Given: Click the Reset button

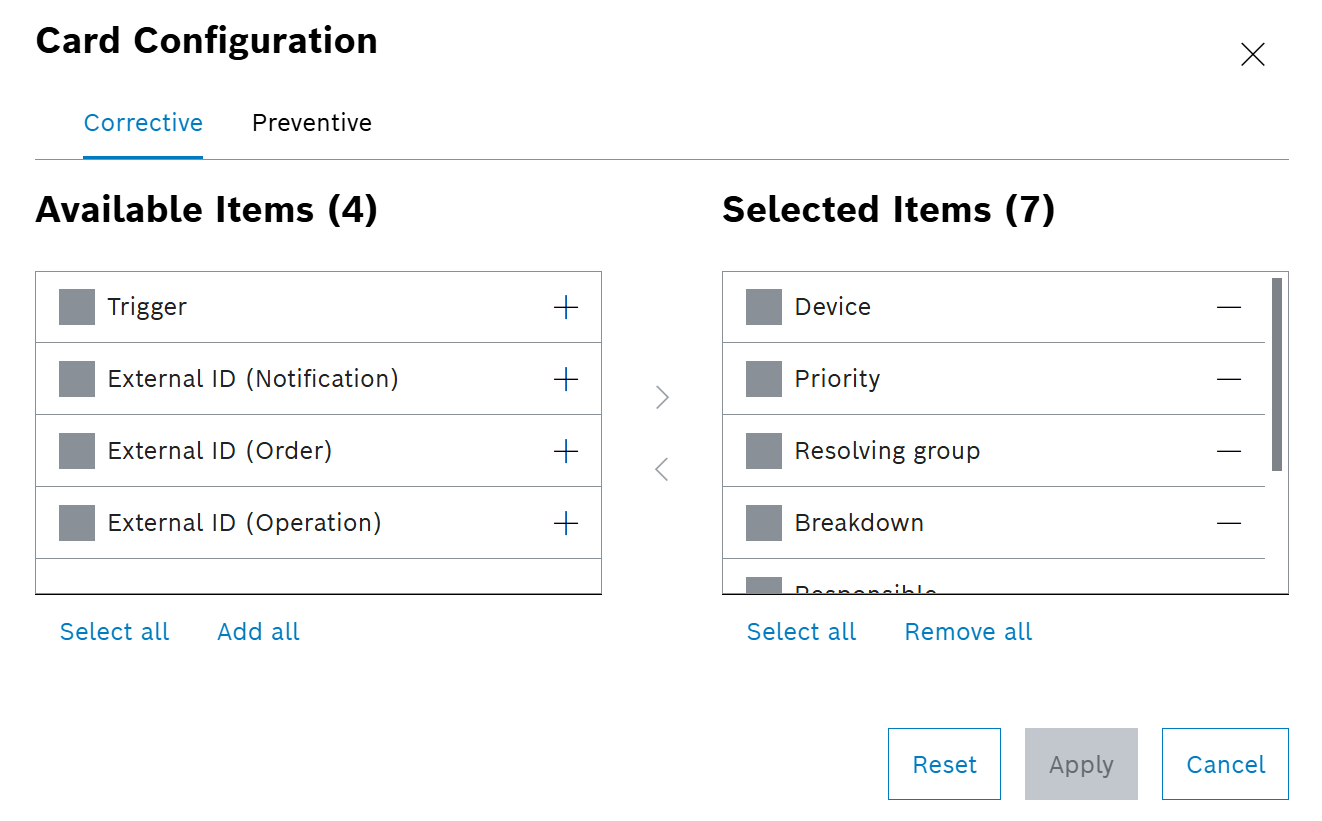Looking at the screenshot, I should pyautogui.click(x=944, y=764).
